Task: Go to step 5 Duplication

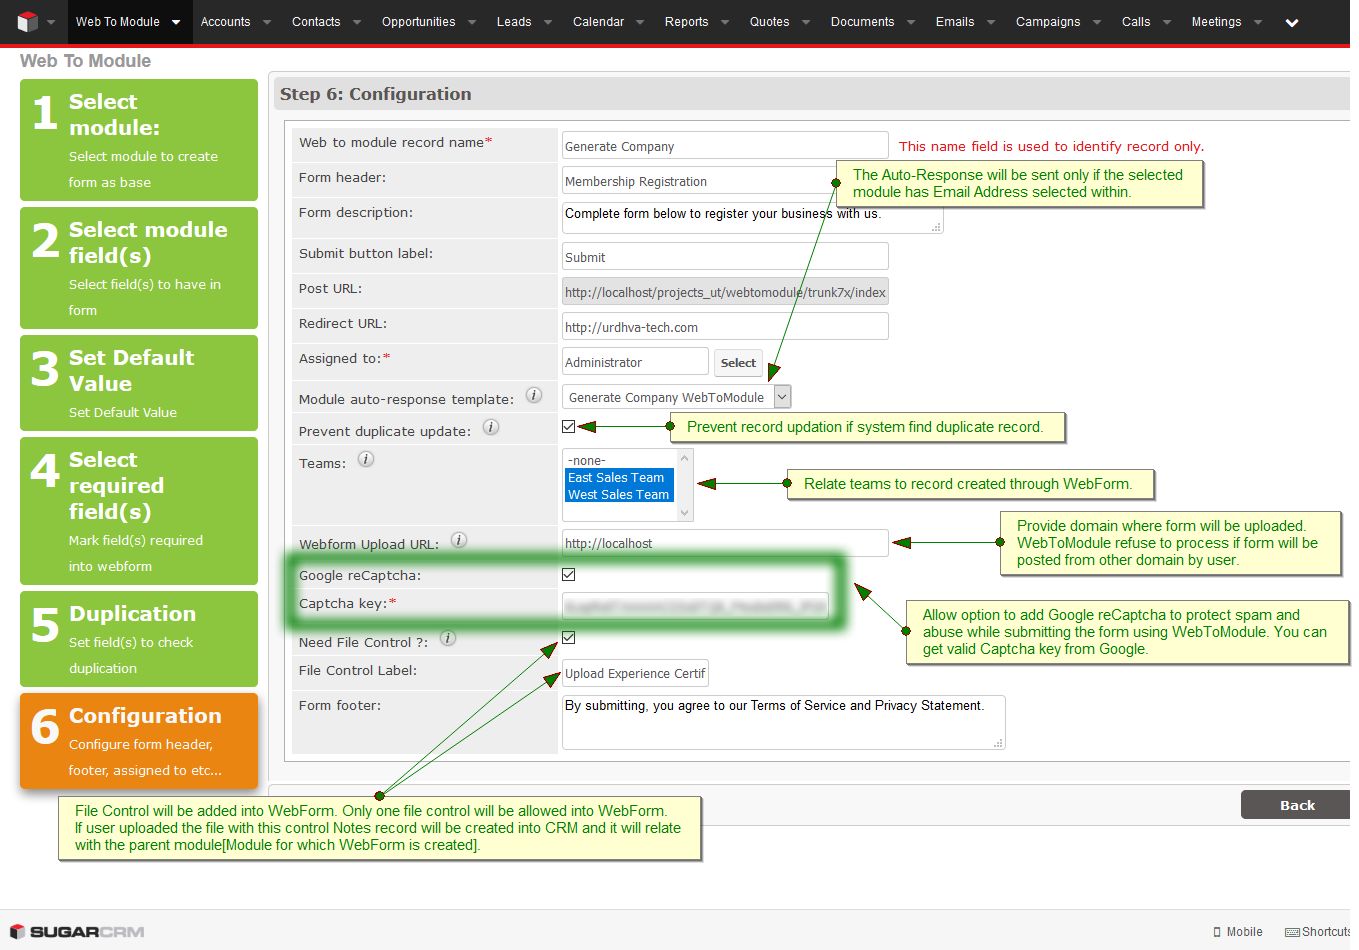Action: (x=139, y=639)
